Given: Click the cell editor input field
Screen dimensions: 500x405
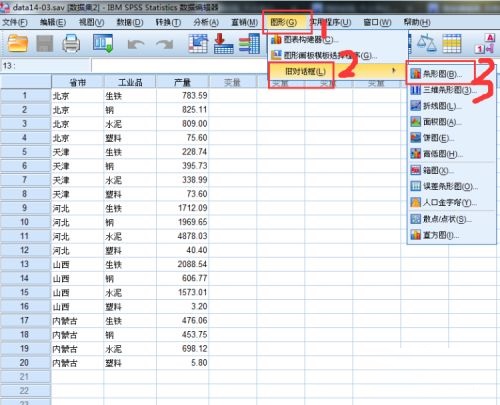Looking at the screenshot, I should point(180,66).
